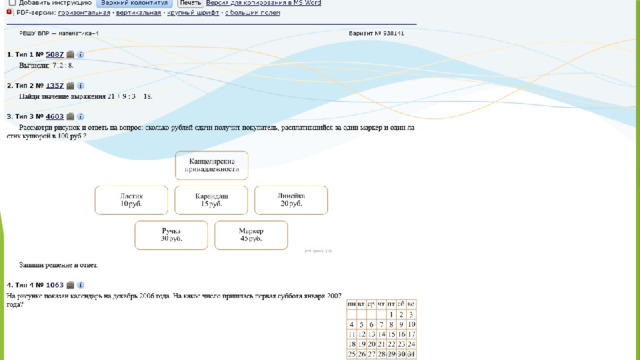Click the briefcase icon next to task 4603
The width and height of the screenshot is (640, 360).
coord(70,116)
